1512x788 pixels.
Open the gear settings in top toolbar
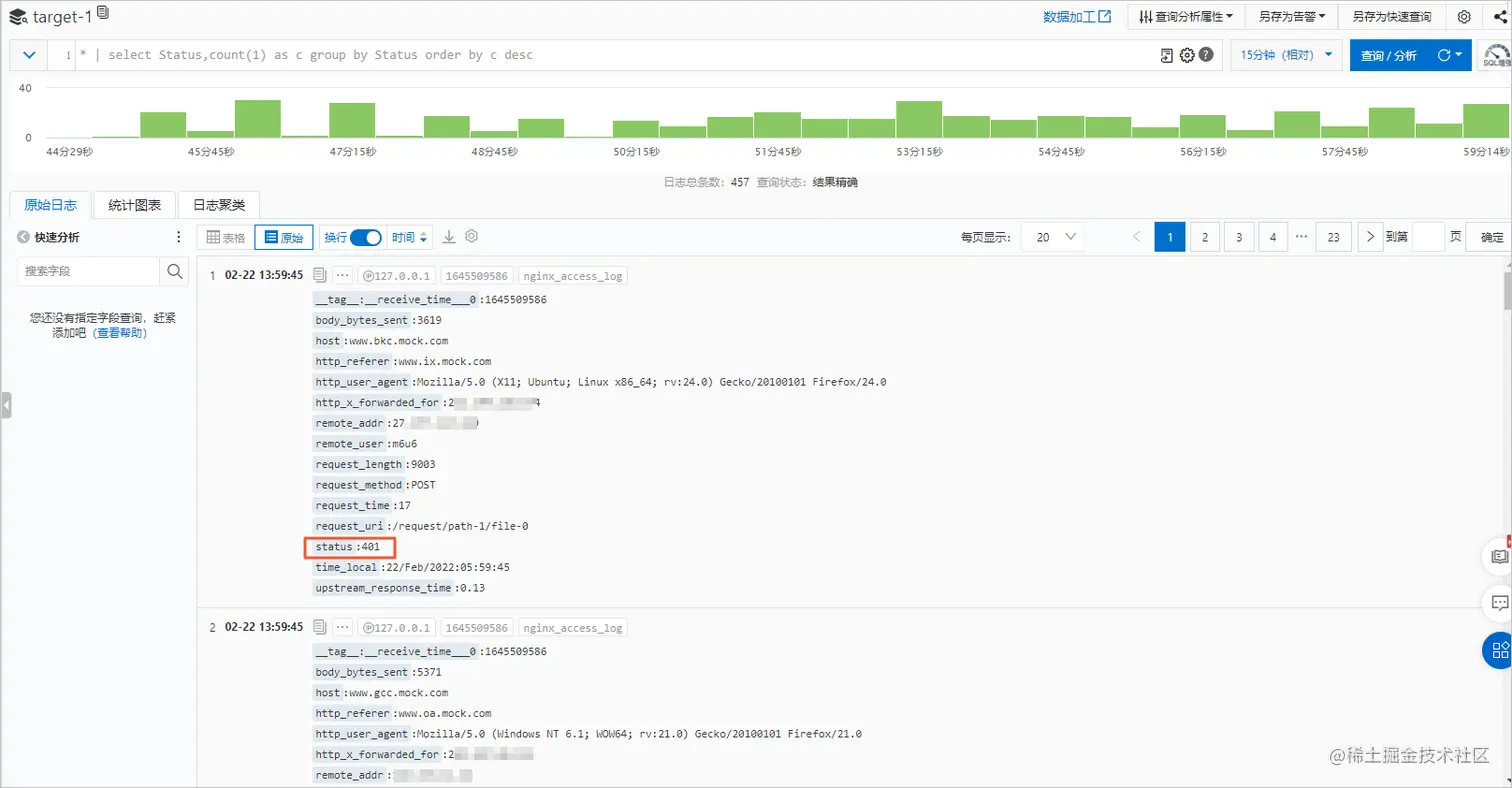1464,16
